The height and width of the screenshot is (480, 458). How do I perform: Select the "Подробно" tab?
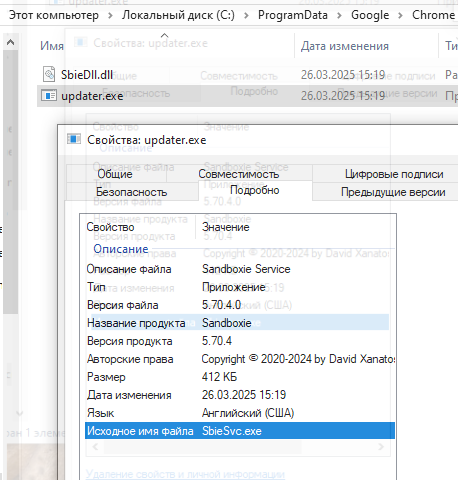255,190
